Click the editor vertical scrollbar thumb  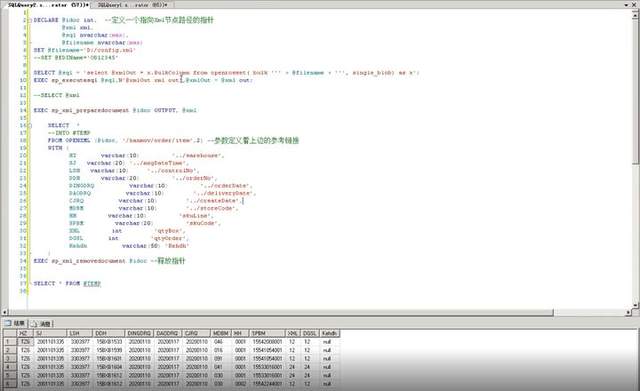[636, 91]
